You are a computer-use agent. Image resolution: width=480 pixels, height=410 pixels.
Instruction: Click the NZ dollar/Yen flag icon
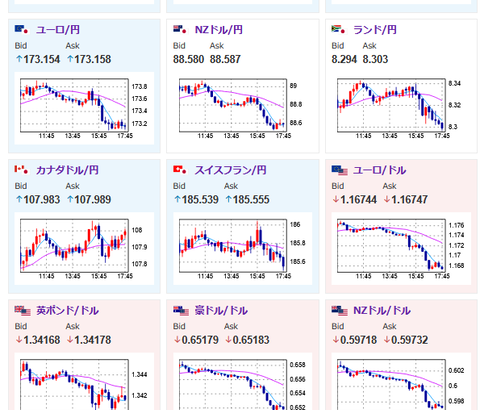[180, 30]
